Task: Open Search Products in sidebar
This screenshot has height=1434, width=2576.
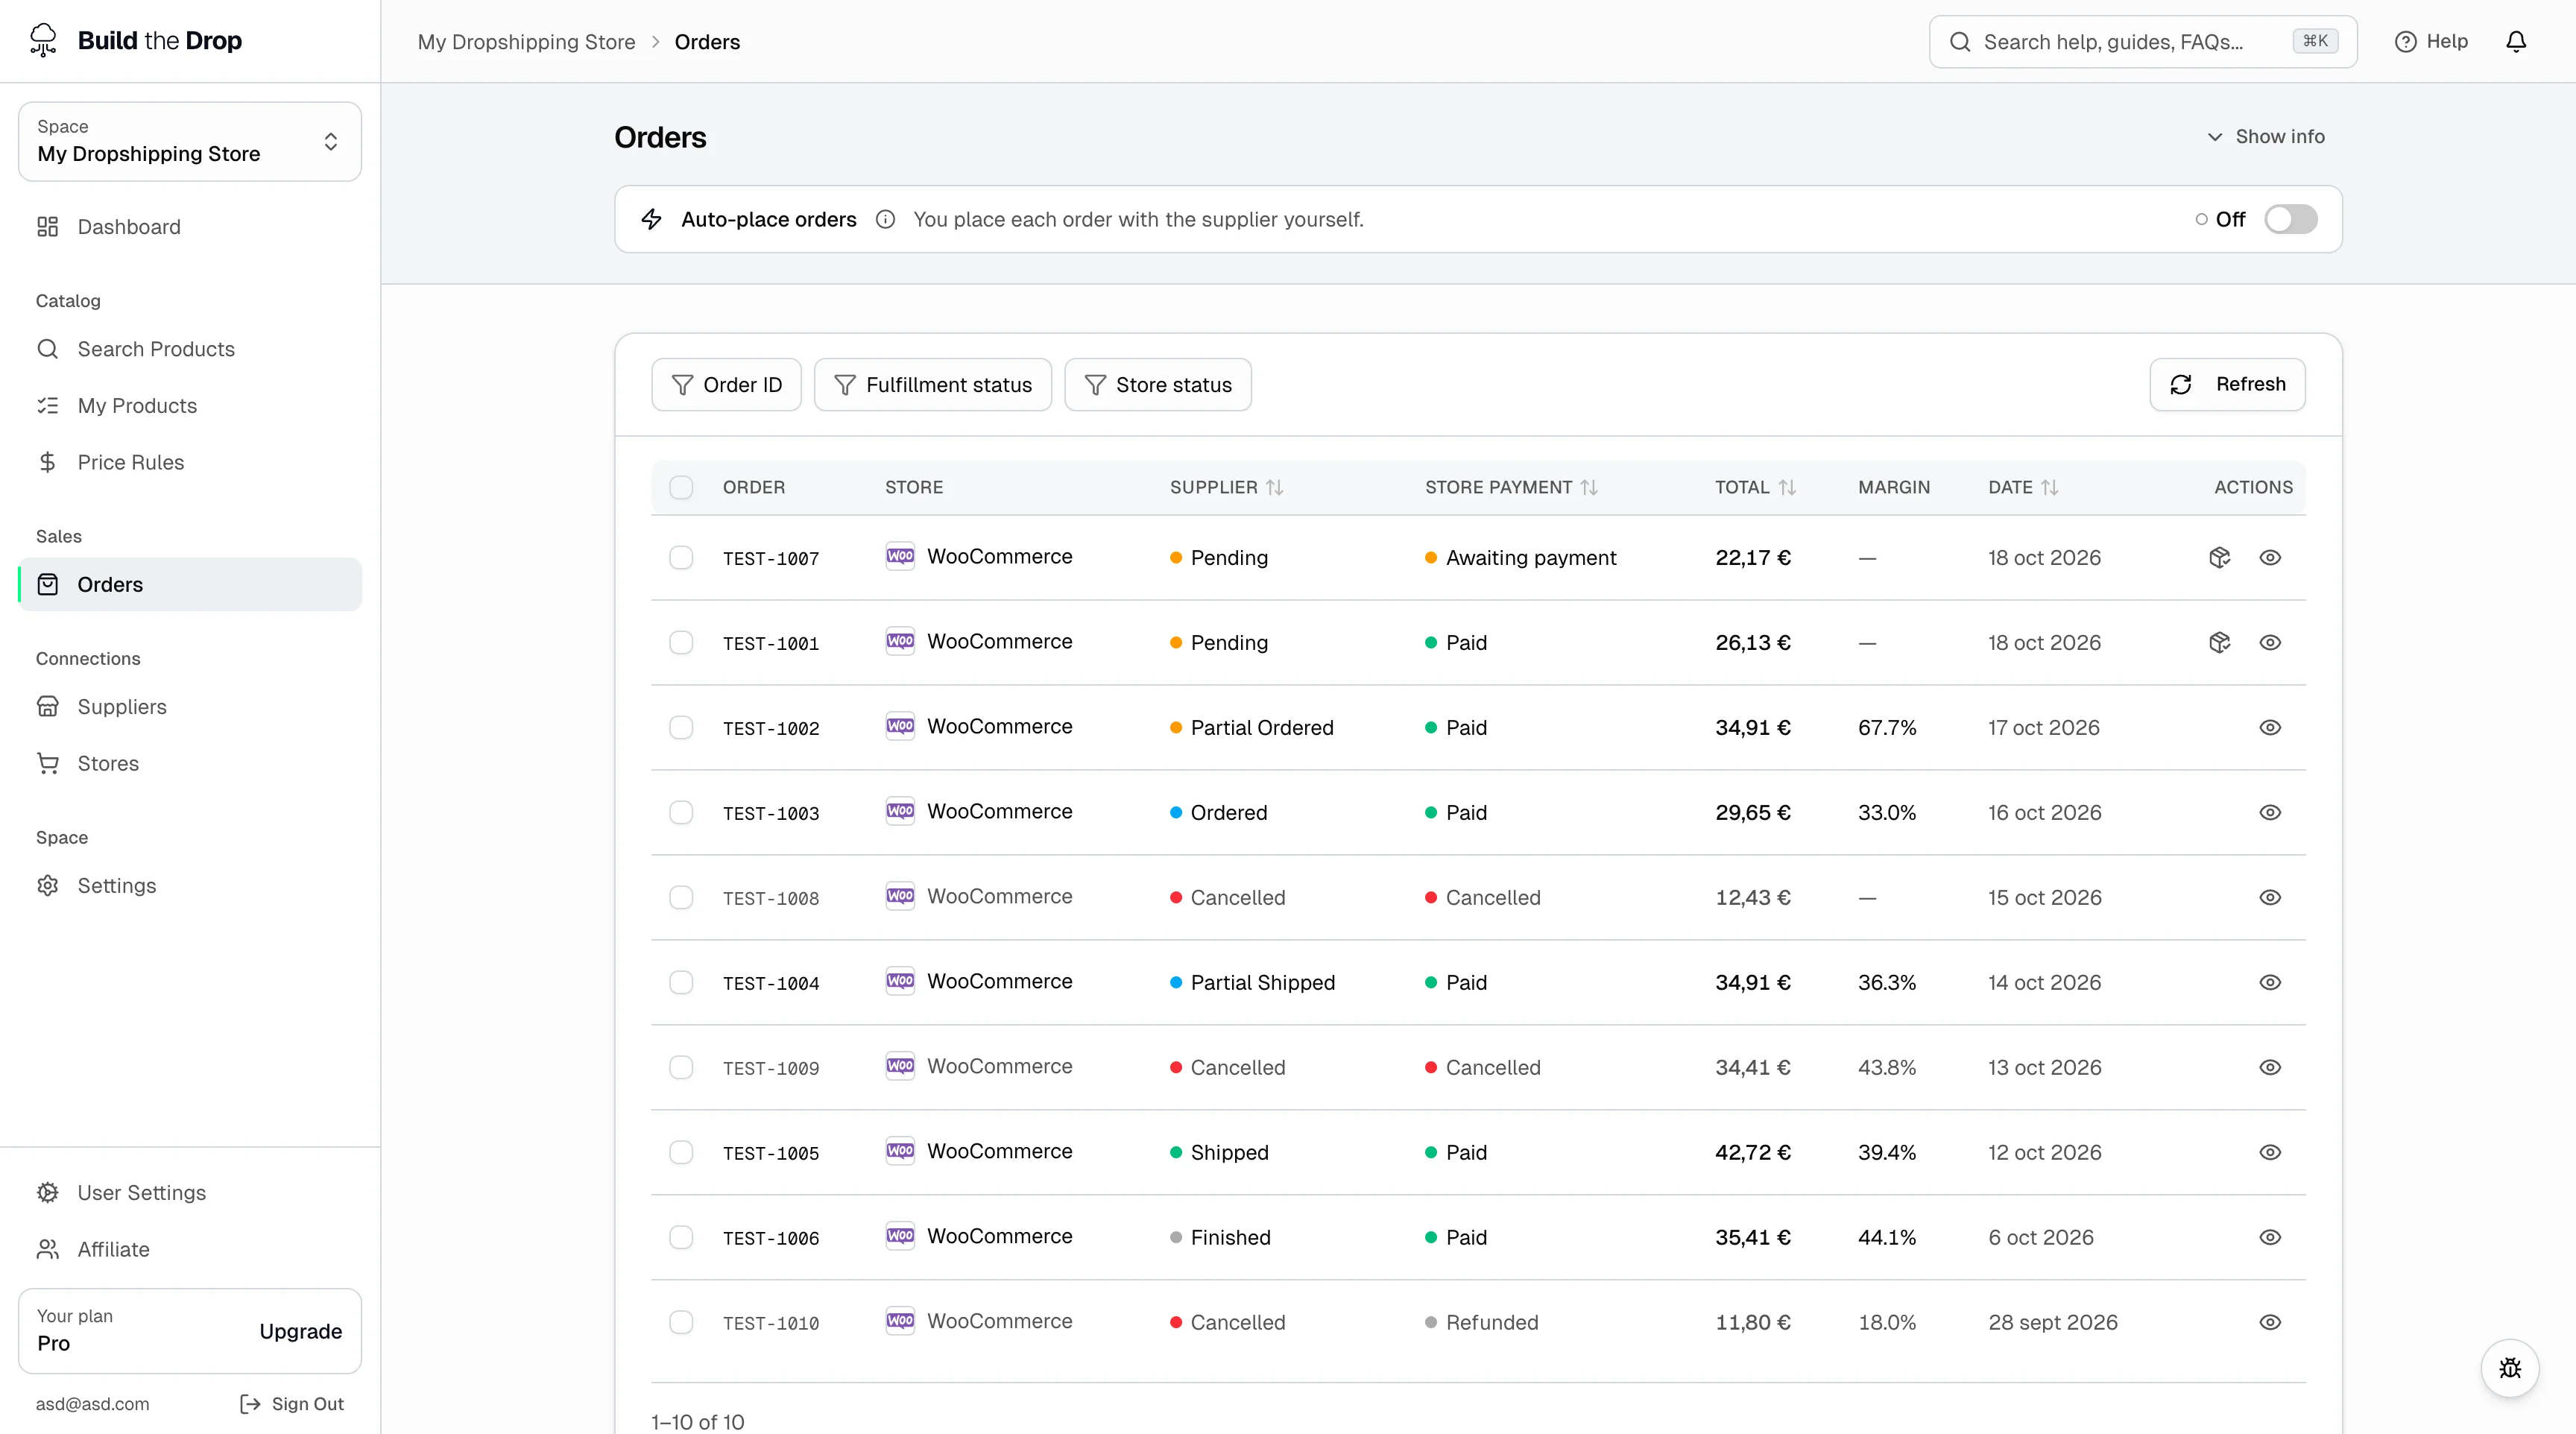Action: pos(190,349)
